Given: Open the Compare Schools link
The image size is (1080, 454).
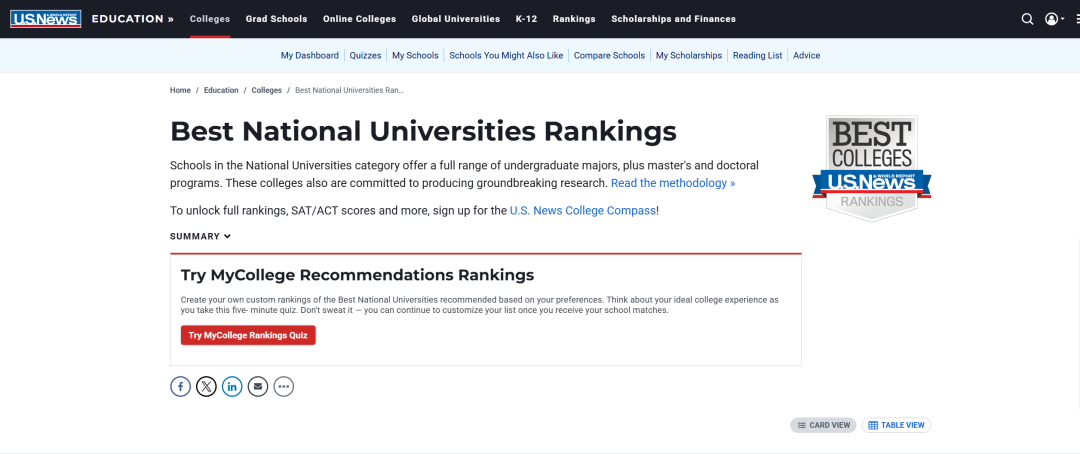Looking at the screenshot, I should pyautogui.click(x=610, y=56).
